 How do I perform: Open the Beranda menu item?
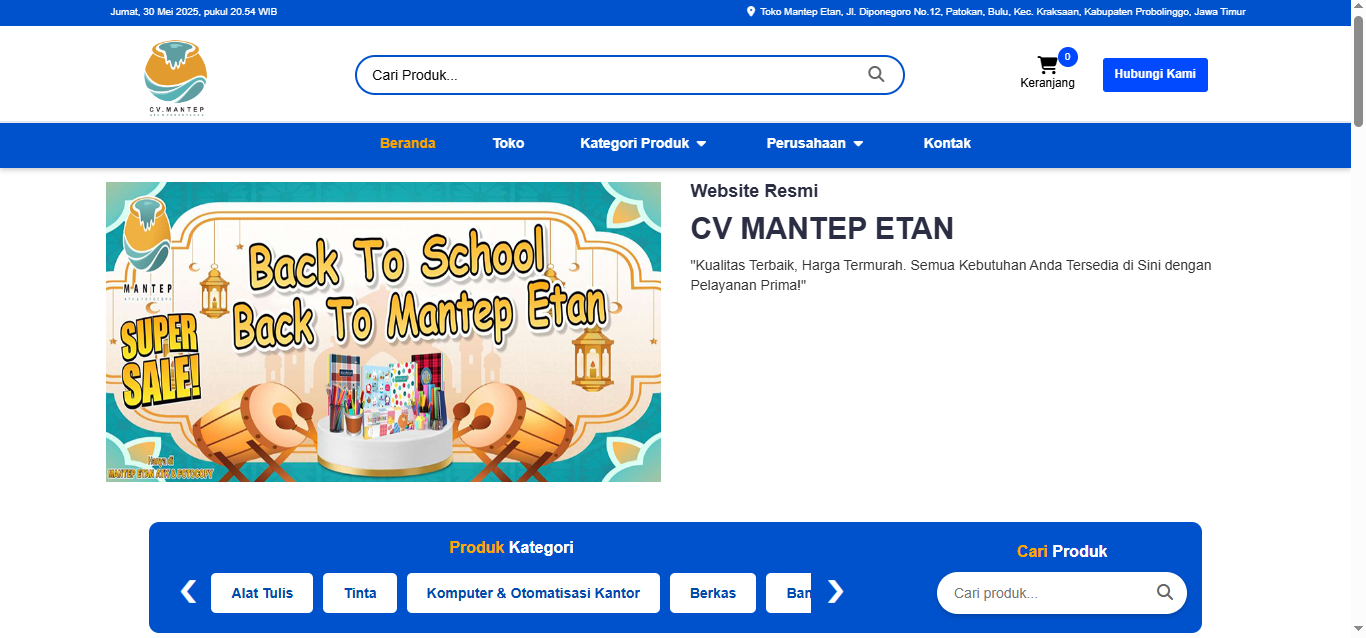click(x=408, y=143)
